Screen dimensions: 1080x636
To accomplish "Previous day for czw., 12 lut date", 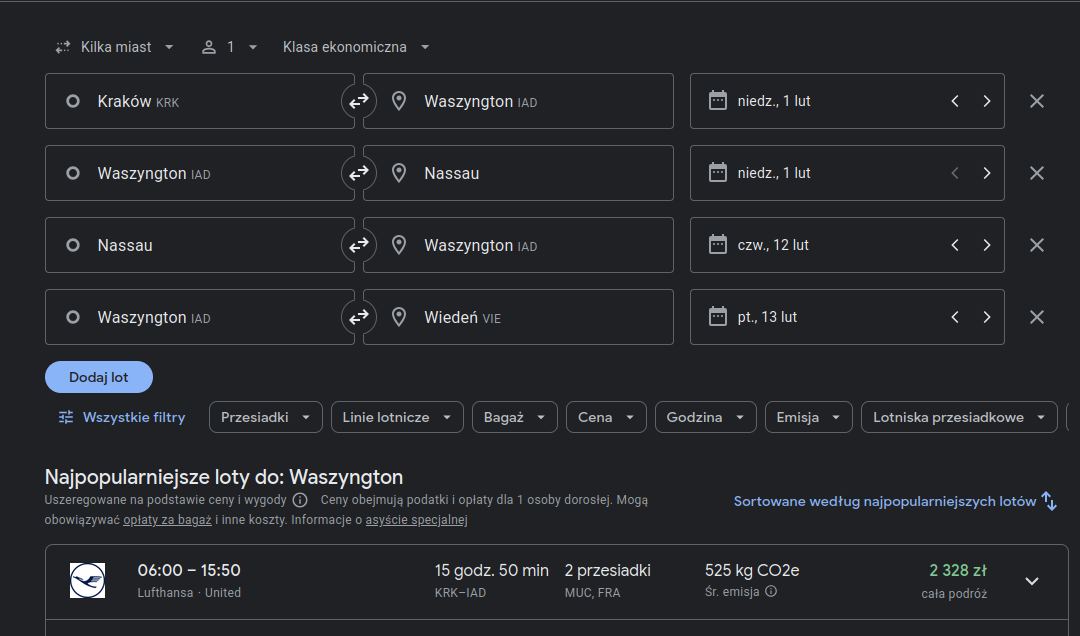I will pyautogui.click(x=955, y=245).
